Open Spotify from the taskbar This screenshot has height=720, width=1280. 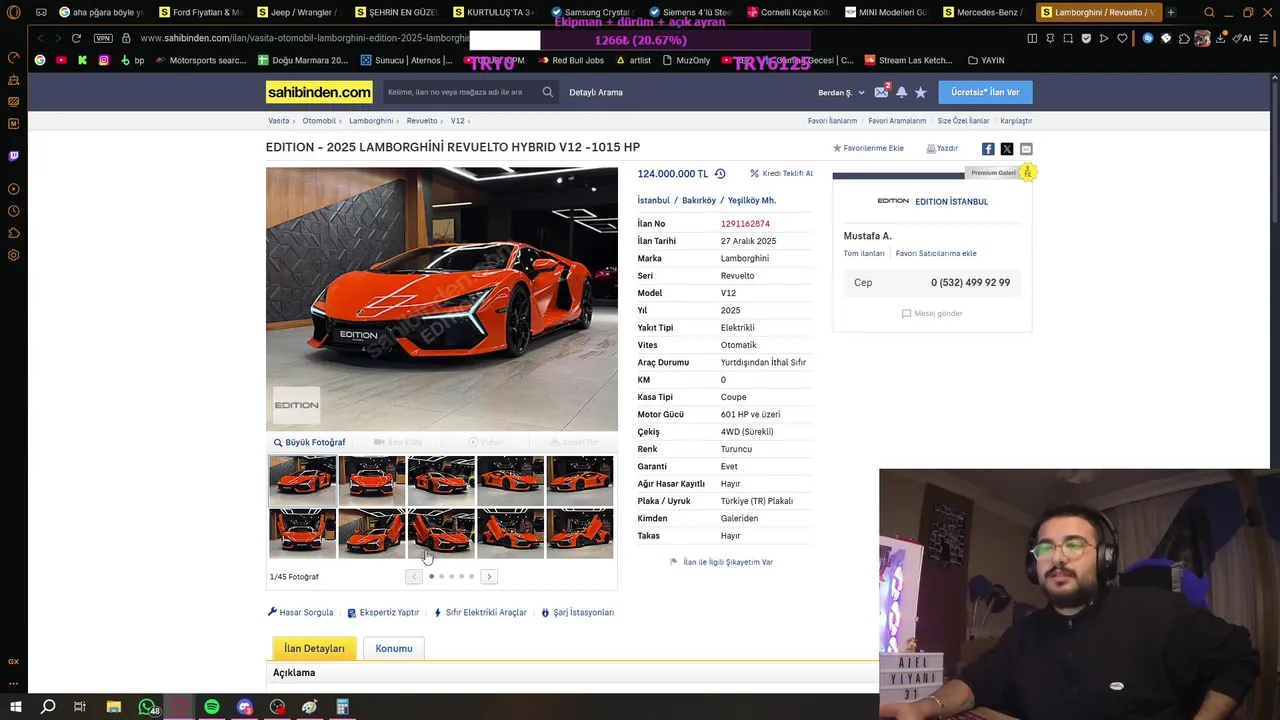(x=212, y=707)
